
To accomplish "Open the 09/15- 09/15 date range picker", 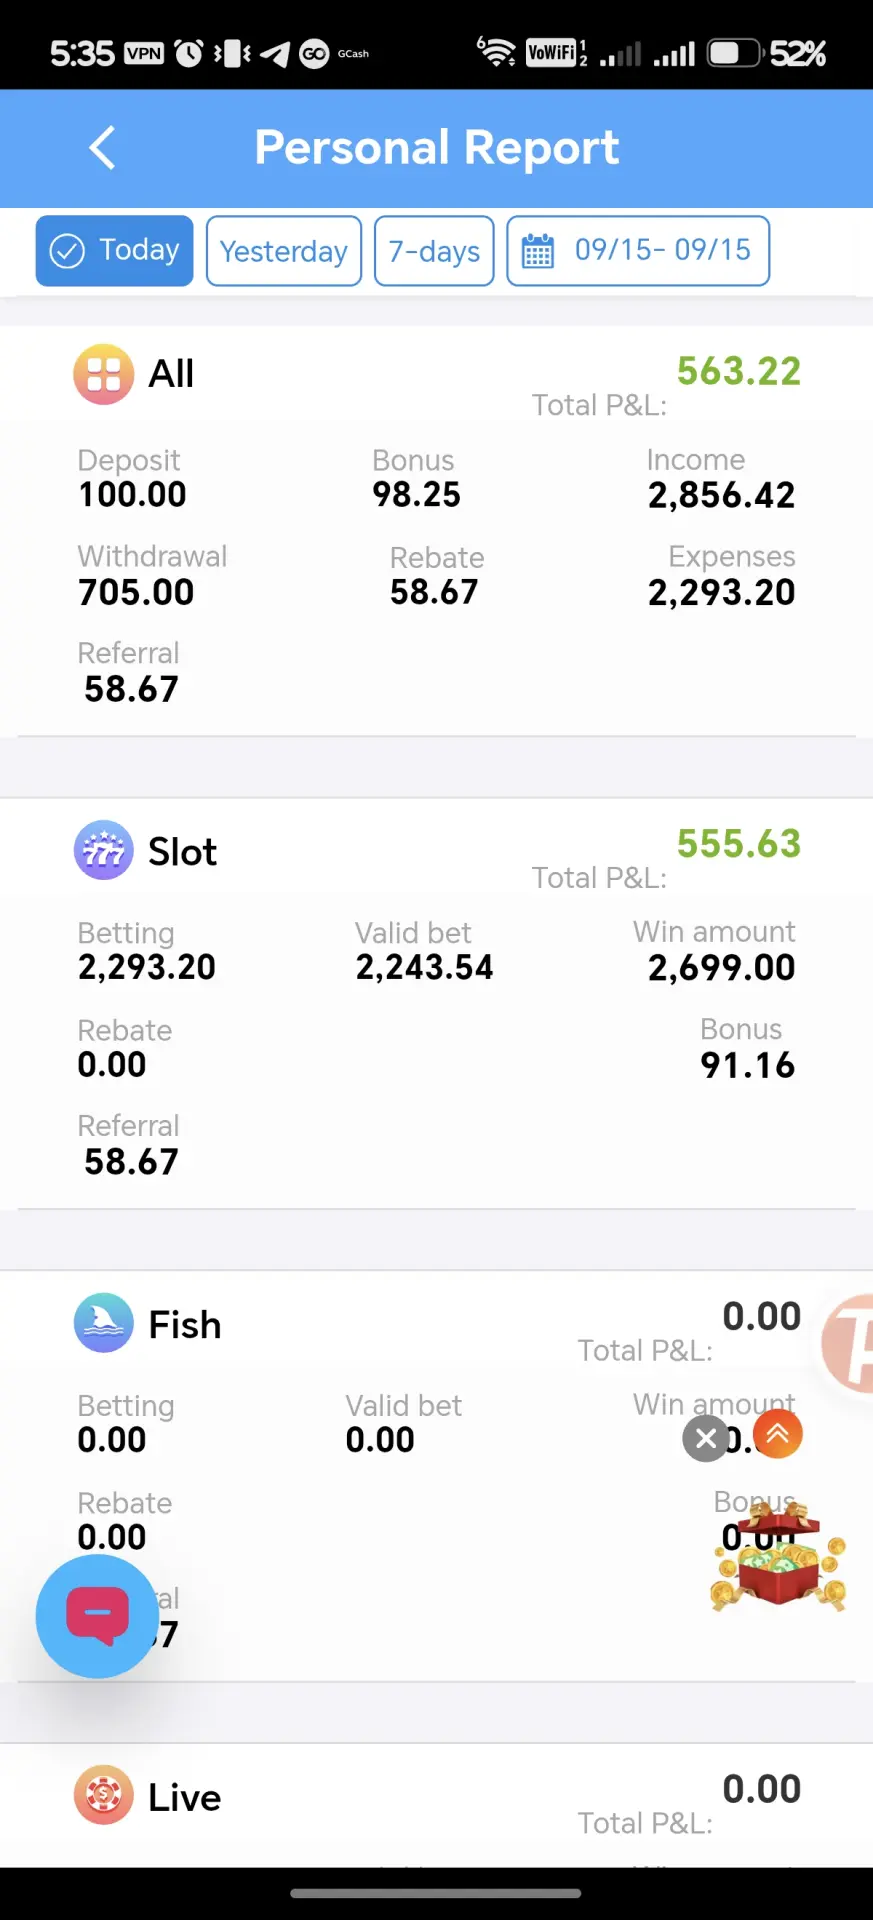I will click(638, 251).
